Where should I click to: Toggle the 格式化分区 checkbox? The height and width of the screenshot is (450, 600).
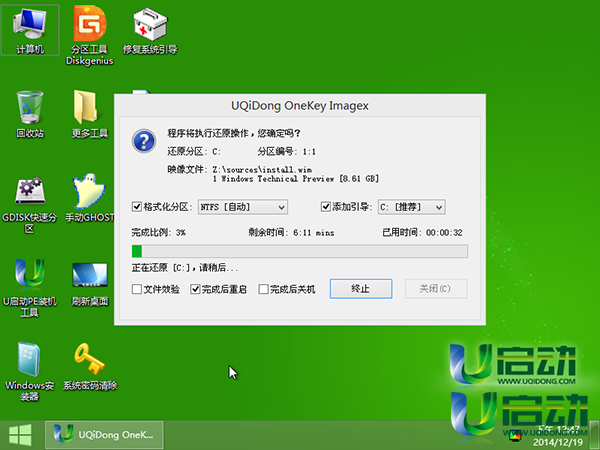[x=137, y=207]
